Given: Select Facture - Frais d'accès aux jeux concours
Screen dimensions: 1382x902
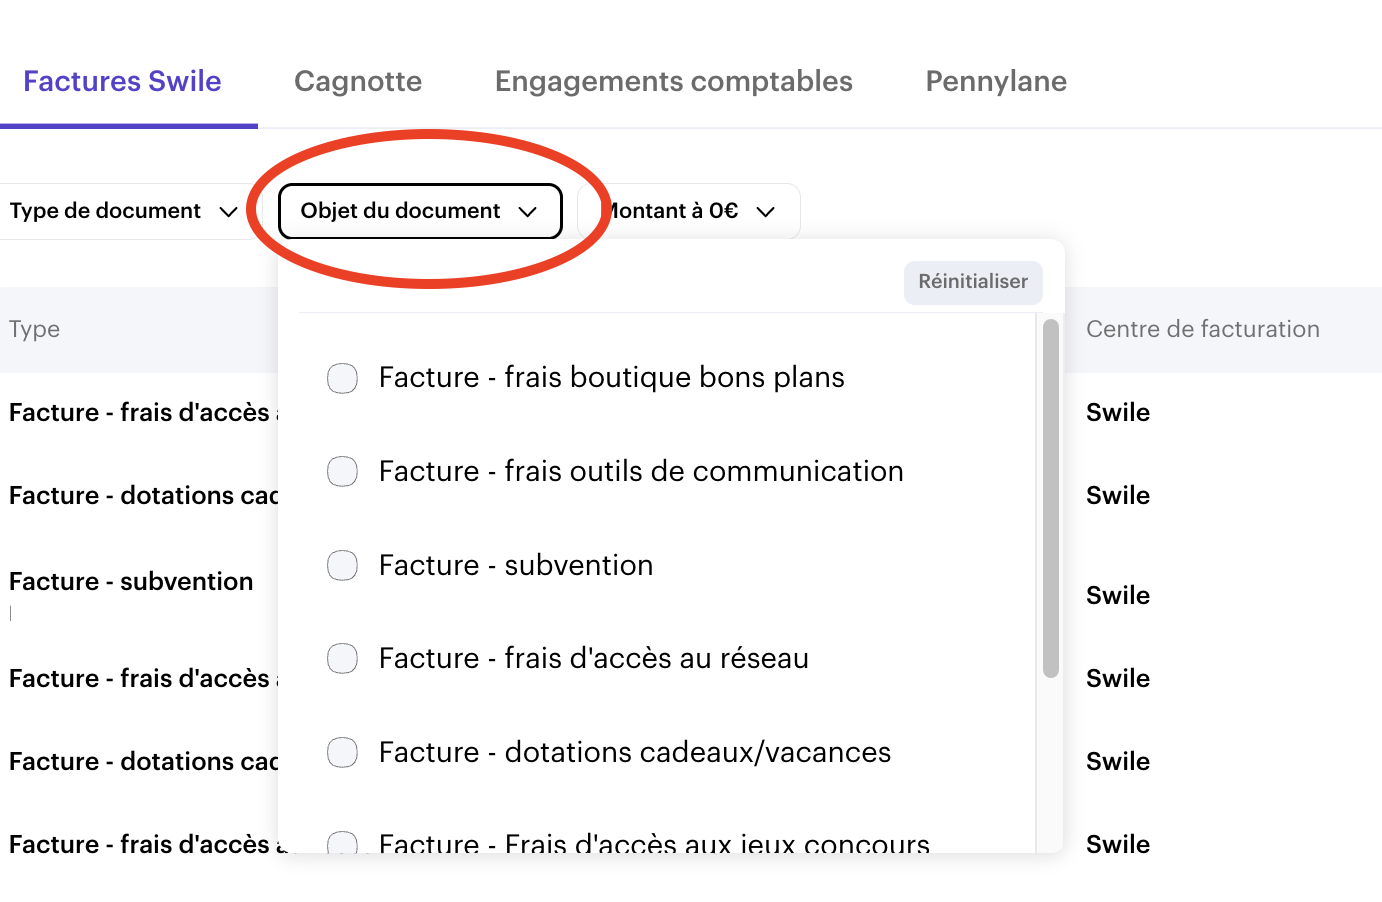Looking at the screenshot, I should [x=343, y=844].
